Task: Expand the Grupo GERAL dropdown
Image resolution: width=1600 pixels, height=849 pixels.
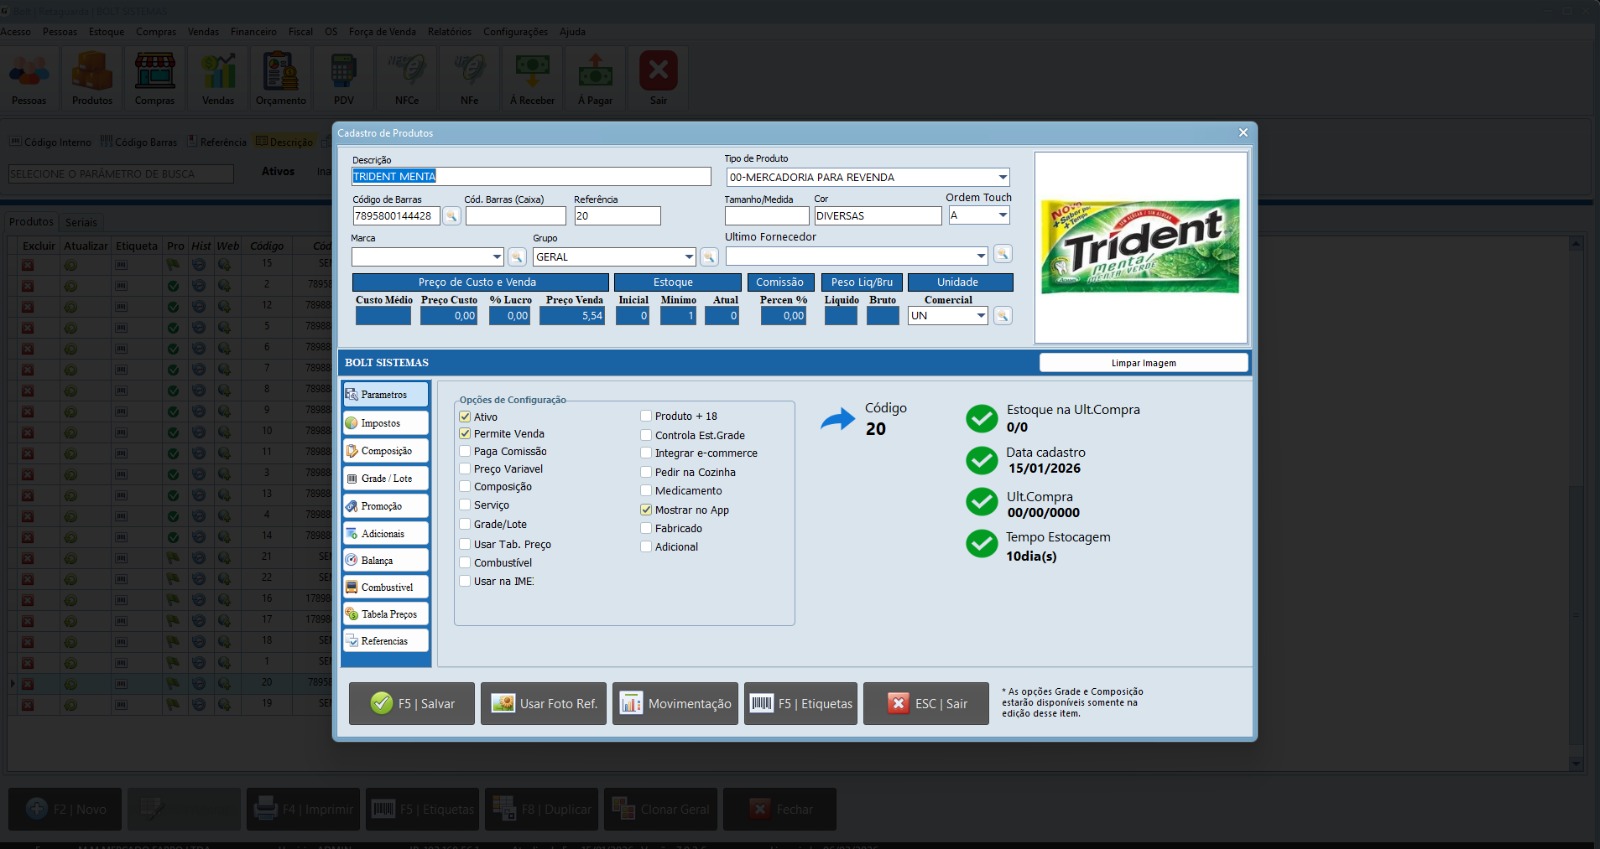Action: coord(689,257)
